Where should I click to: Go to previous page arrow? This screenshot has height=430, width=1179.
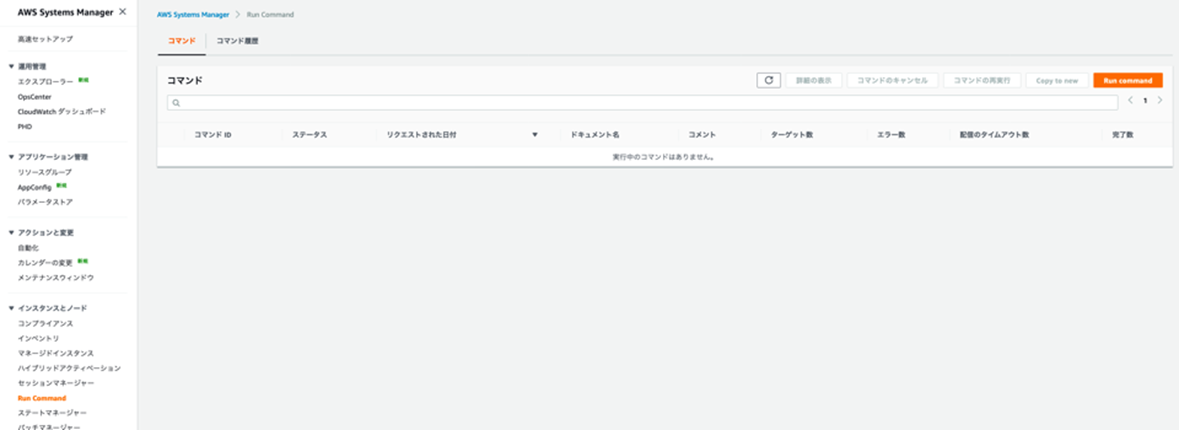pos(1131,100)
